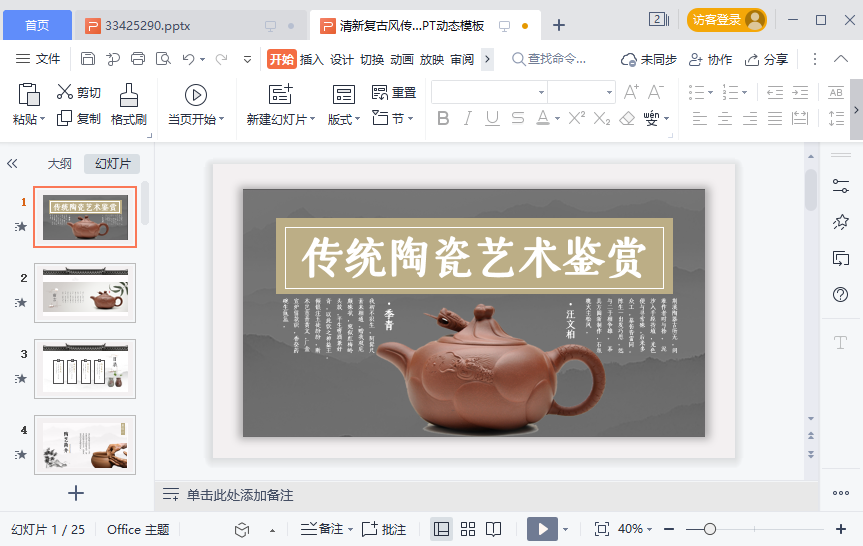
Task: Click the zoom slider handle
Action: click(x=709, y=529)
